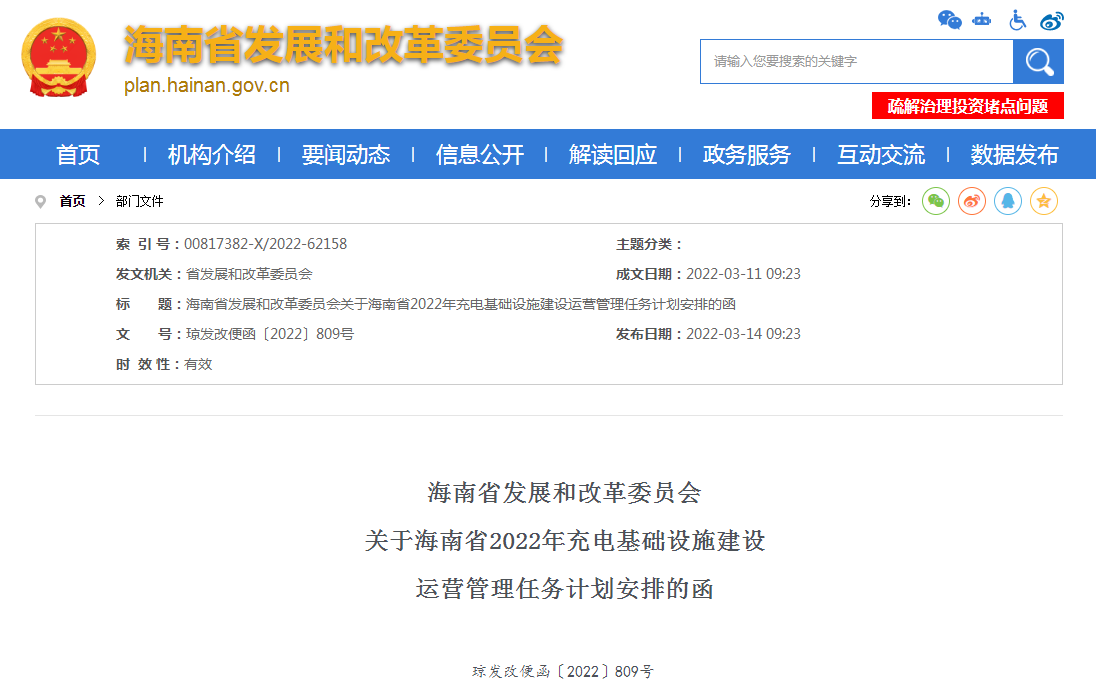Share the article via the Weibo icon
Viewport: 1096px width, 689px height.
(971, 201)
